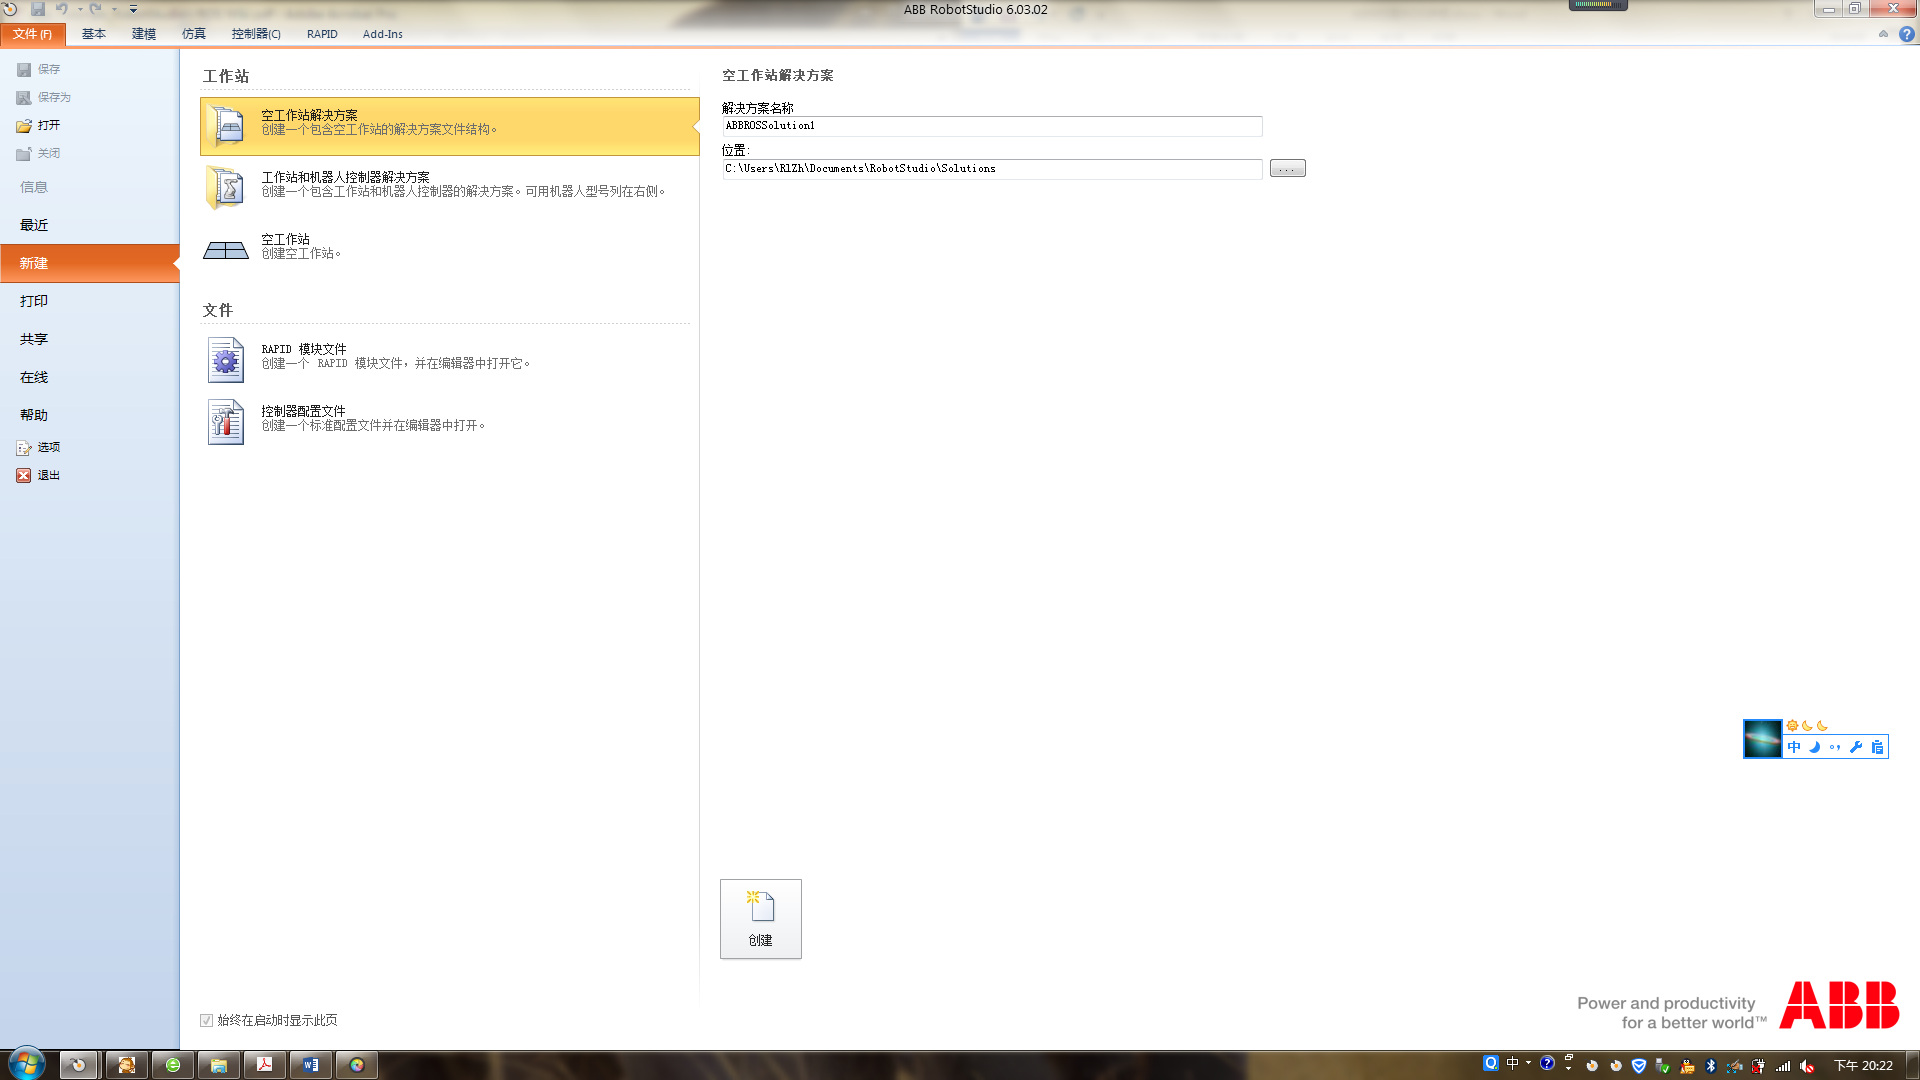
Task: Click the blue shield security tray icon
Action: pos(1639,1066)
